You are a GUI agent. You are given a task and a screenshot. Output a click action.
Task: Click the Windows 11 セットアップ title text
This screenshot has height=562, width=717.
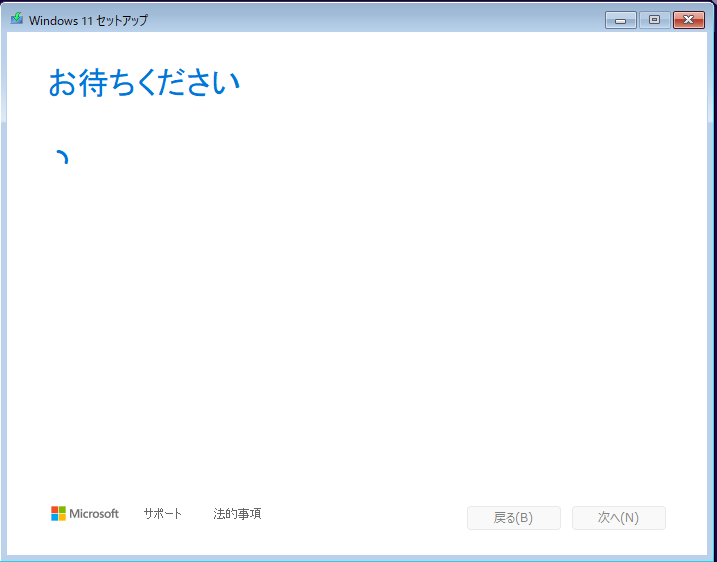click(88, 20)
